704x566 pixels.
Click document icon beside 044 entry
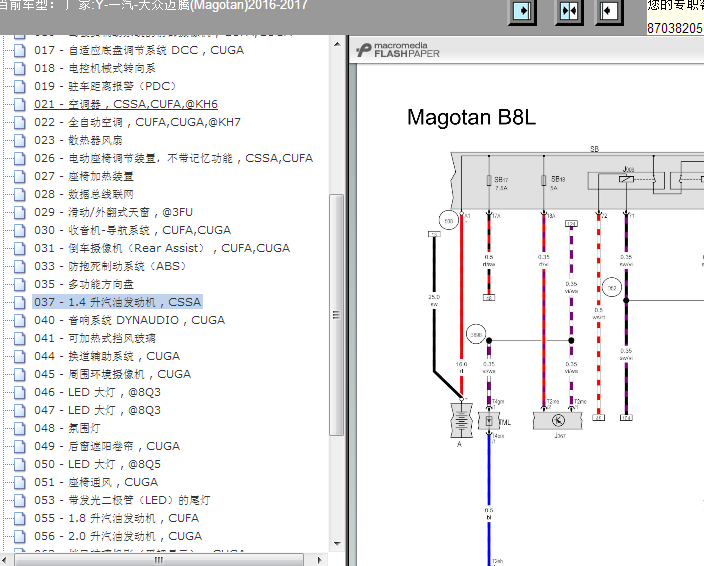(x=19, y=356)
